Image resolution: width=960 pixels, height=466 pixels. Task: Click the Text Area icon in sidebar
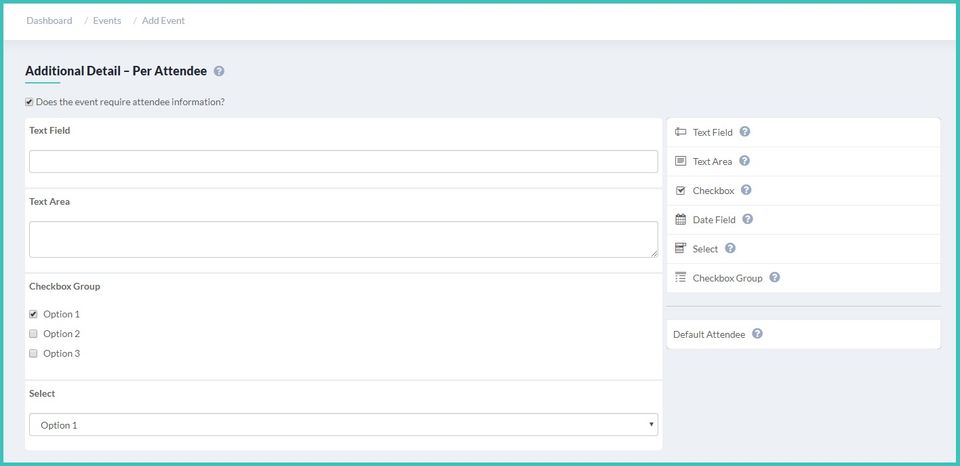[681, 161]
